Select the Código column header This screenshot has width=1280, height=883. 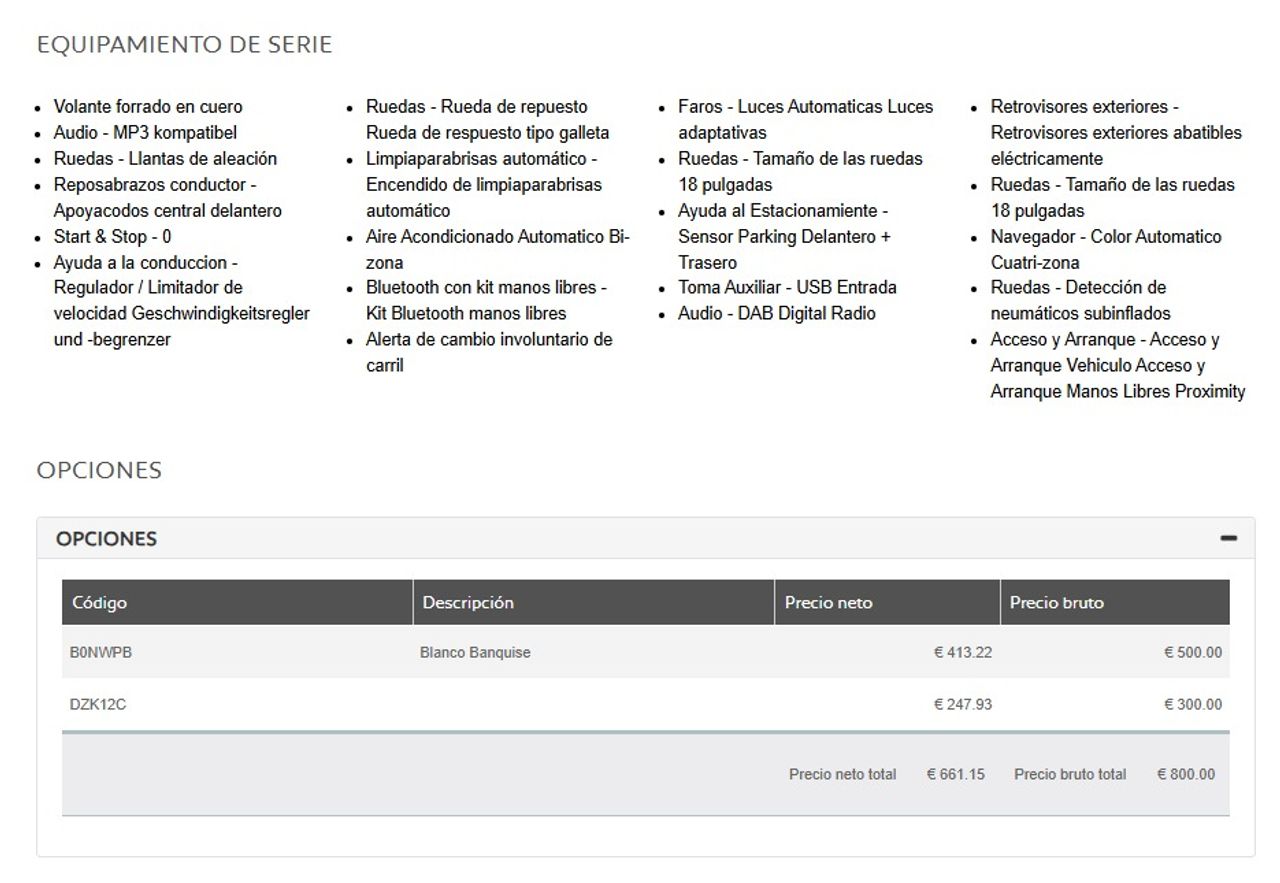[237, 602]
